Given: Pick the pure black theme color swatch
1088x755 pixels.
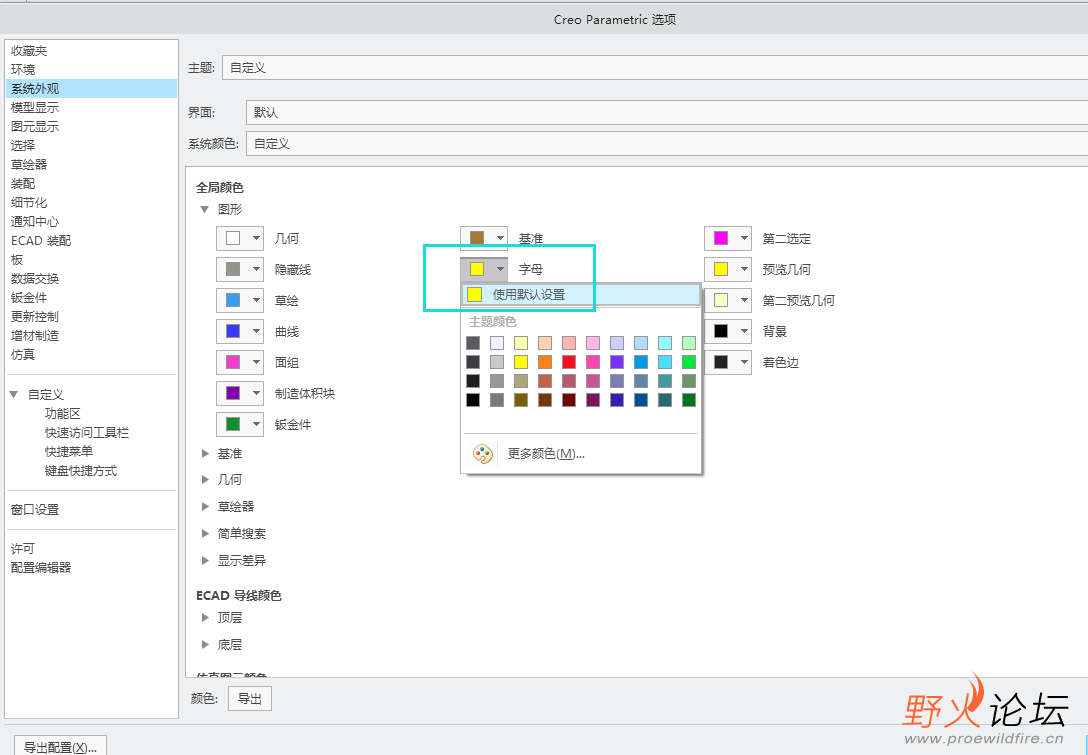Looking at the screenshot, I should coord(473,400).
